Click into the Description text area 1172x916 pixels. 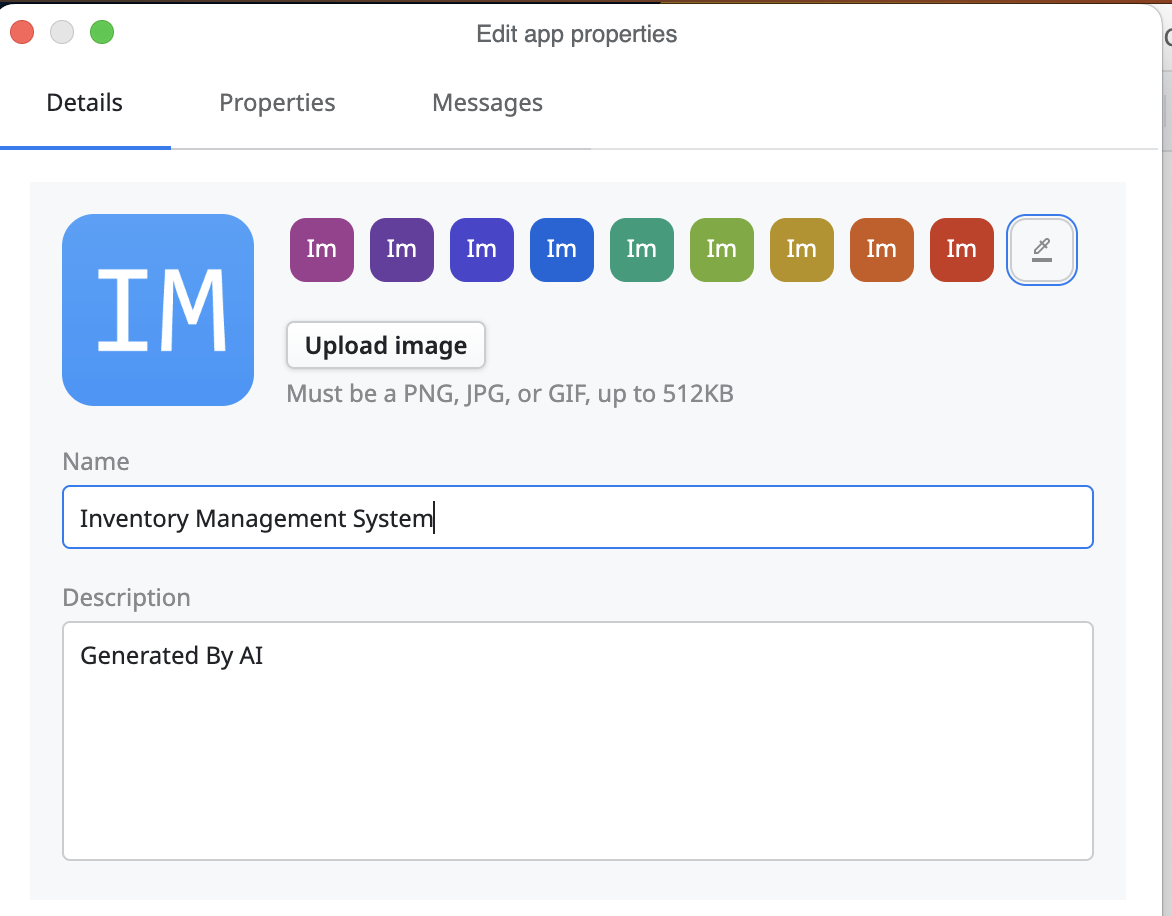[x=578, y=740]
